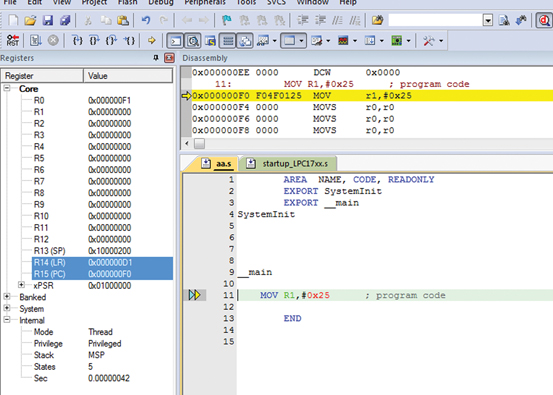Open the Toolbox wrench icon
553x395 pixels.
(429, 41)
